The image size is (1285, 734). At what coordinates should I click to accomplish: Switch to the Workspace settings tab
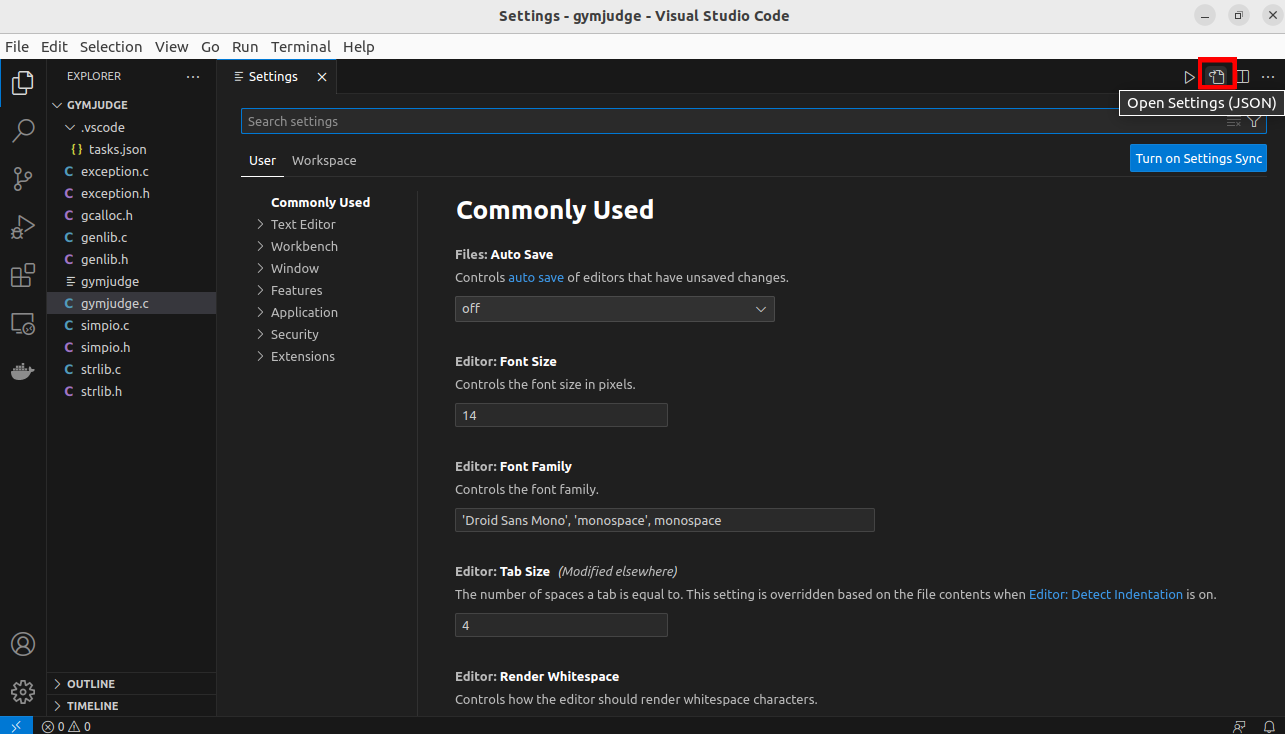pyautogui.click(x=324, y=161)
